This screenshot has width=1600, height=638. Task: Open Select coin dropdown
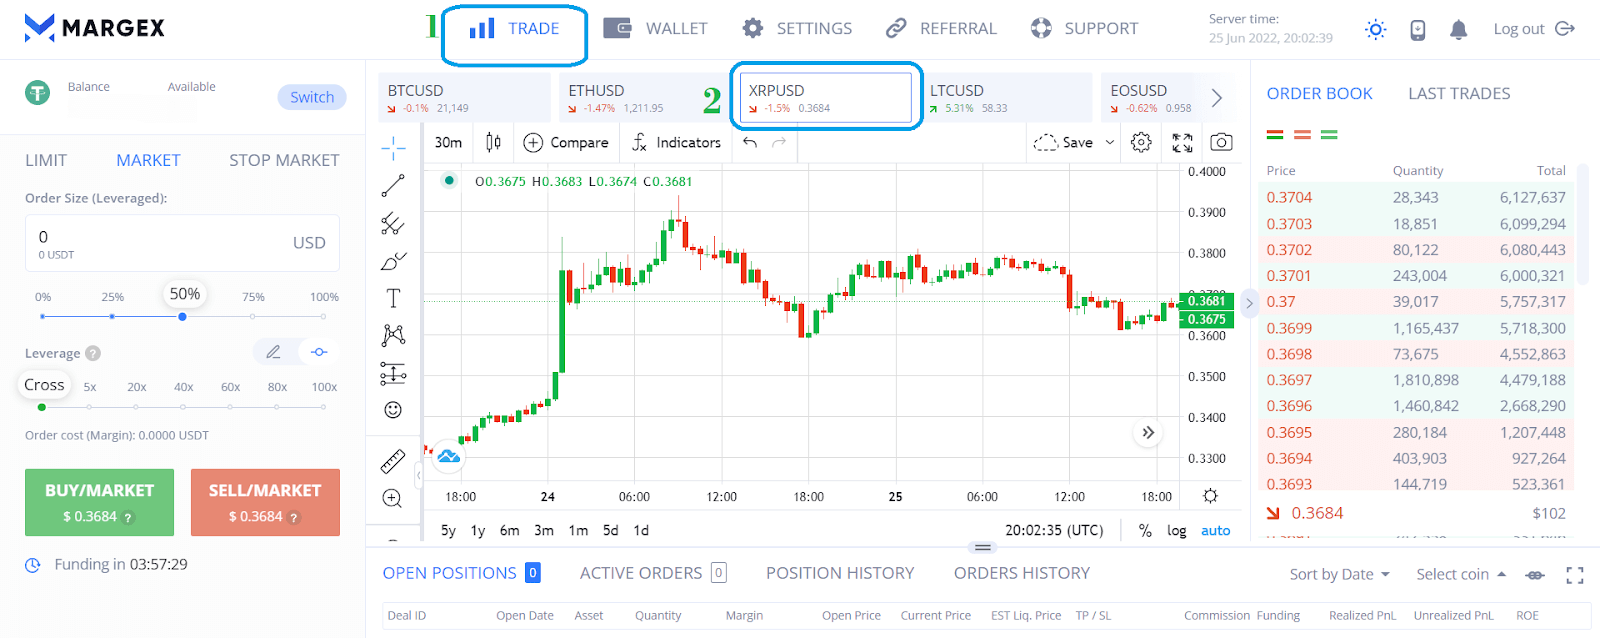[x=1461, y=574]
